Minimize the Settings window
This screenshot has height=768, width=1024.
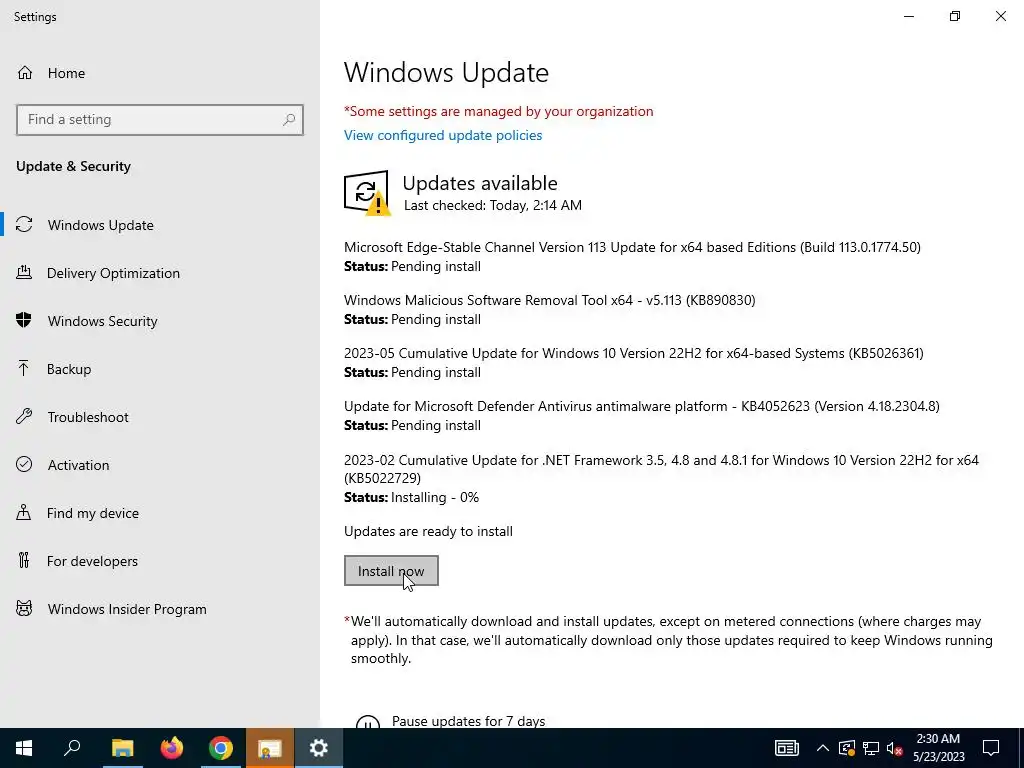[x=908, y=16]
